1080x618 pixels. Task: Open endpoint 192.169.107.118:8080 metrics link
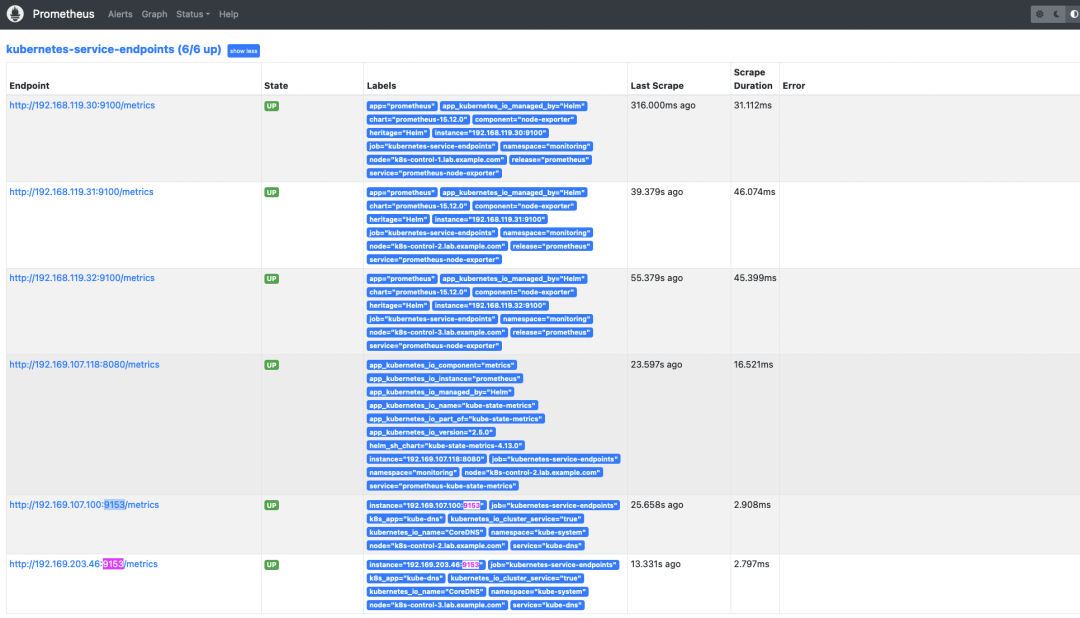[84, 365]
